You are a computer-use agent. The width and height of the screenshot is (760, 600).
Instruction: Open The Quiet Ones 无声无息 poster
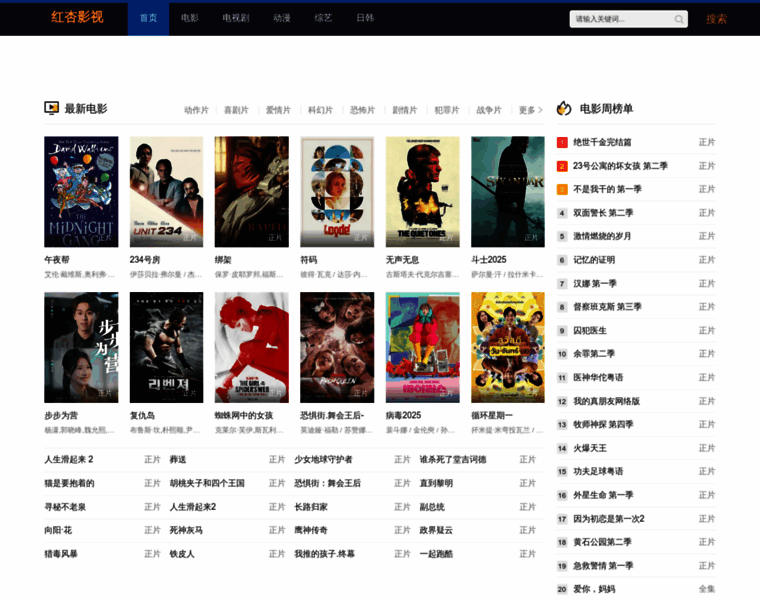click(423, 192)
